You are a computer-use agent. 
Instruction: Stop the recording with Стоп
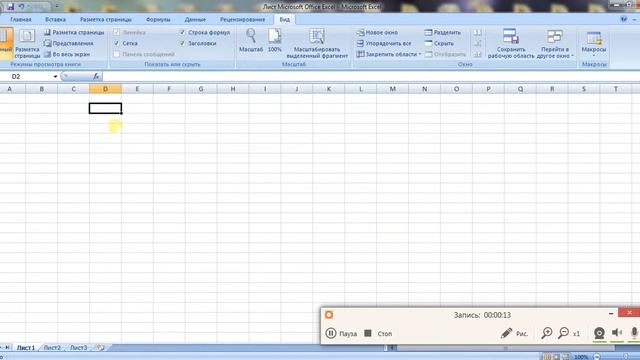(x=378, y=333)
